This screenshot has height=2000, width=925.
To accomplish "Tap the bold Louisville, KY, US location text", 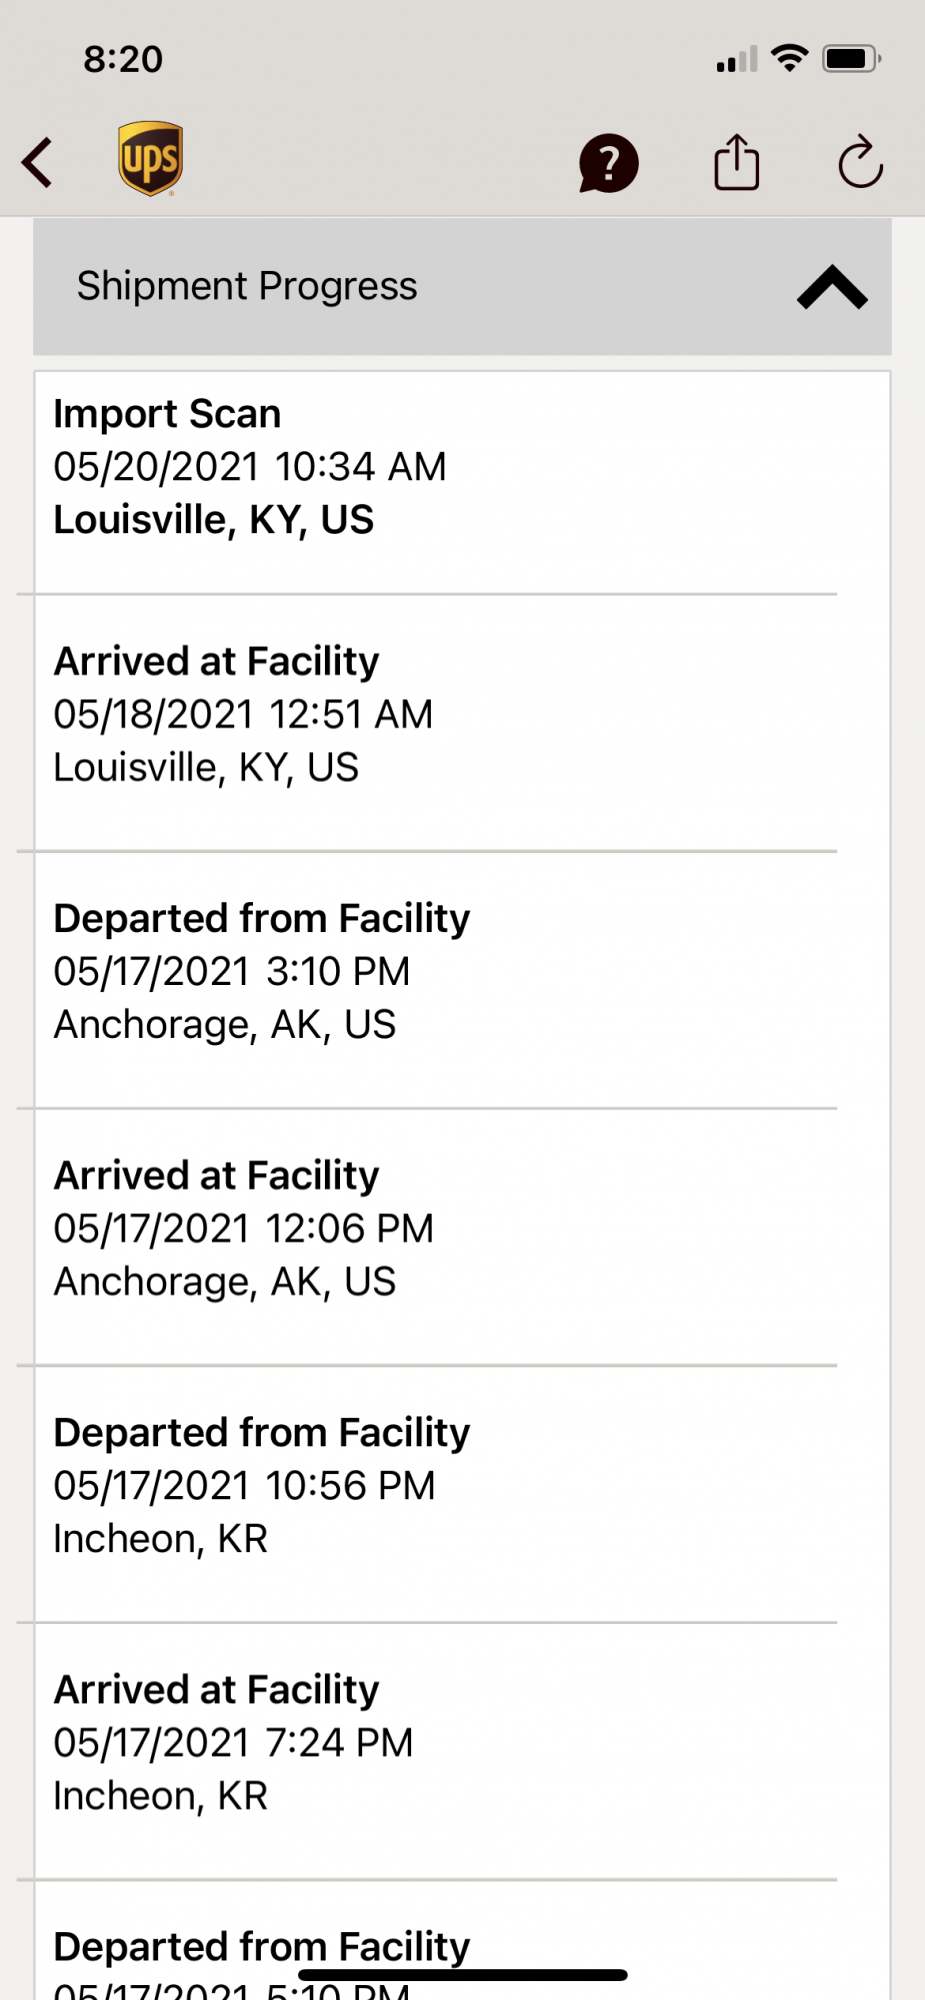I will [x=213, y=520].
